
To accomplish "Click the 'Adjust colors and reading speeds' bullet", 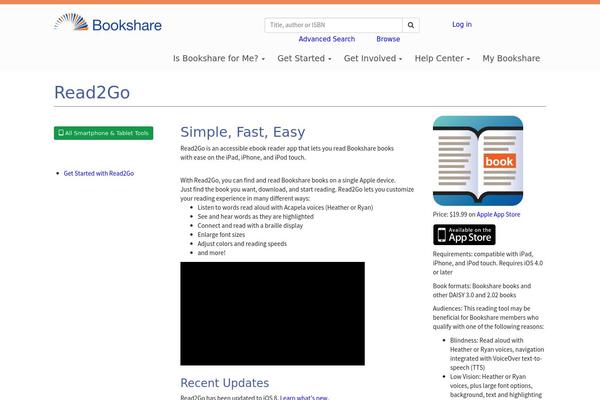I will 242,244.
